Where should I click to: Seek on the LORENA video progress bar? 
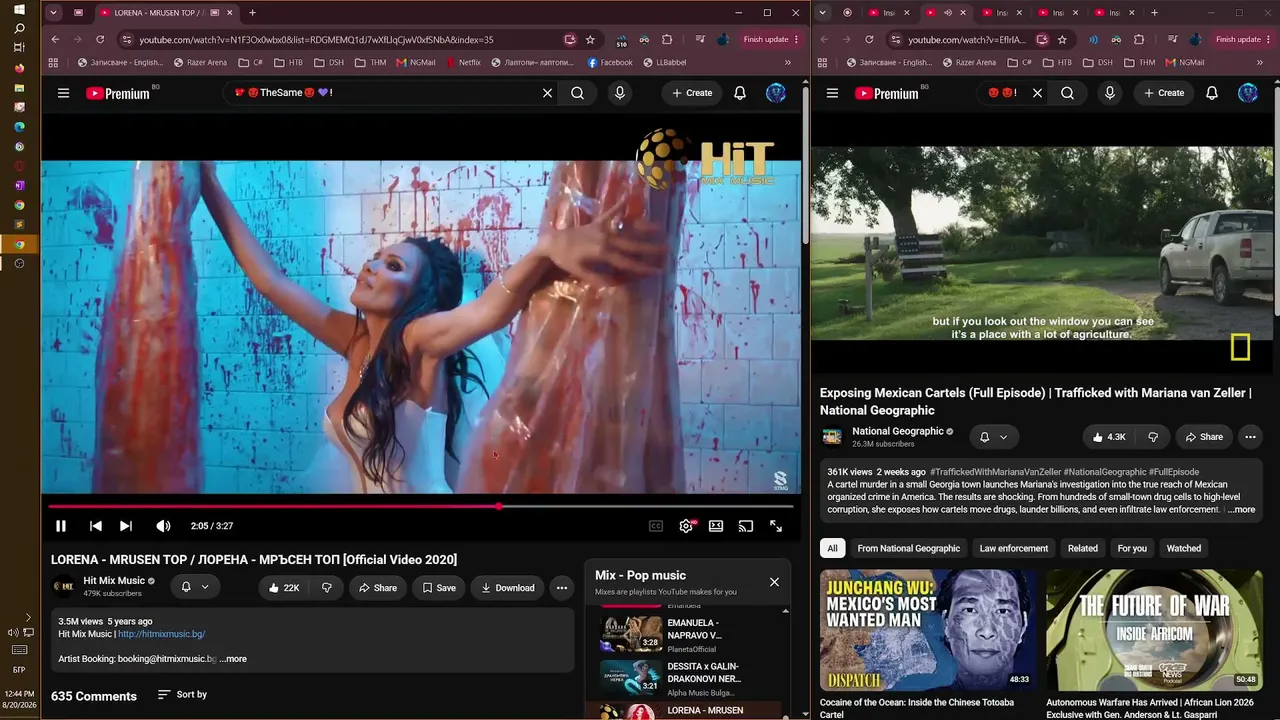(421, 507)
